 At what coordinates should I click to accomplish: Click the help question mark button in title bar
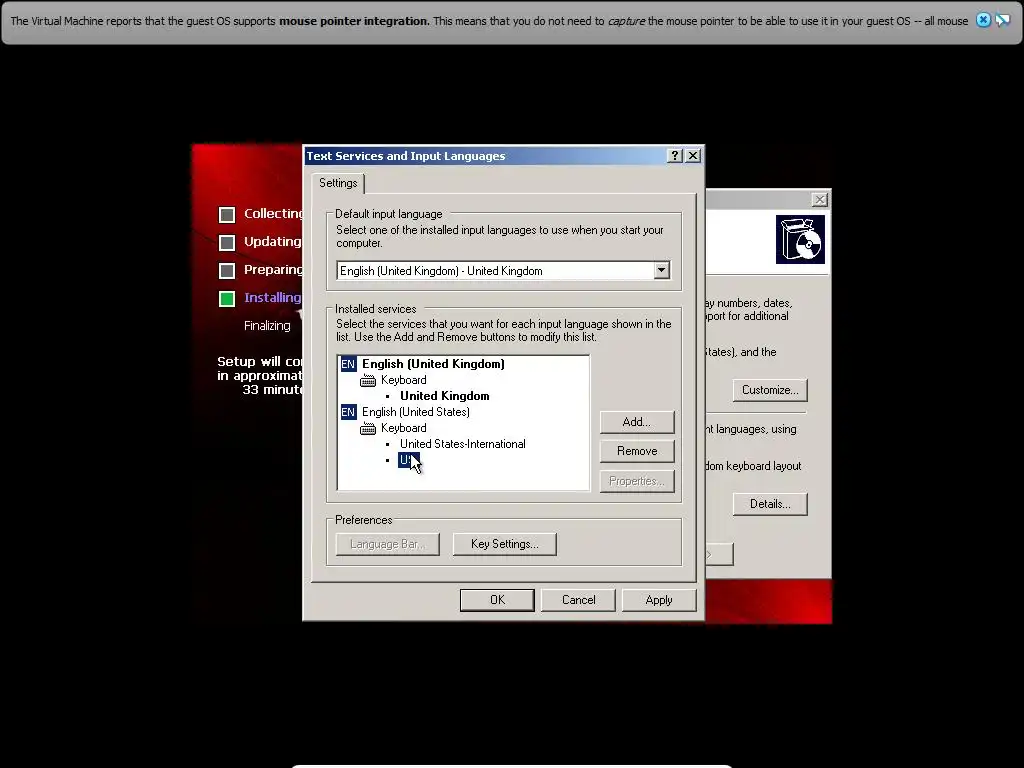click(675, 155)
